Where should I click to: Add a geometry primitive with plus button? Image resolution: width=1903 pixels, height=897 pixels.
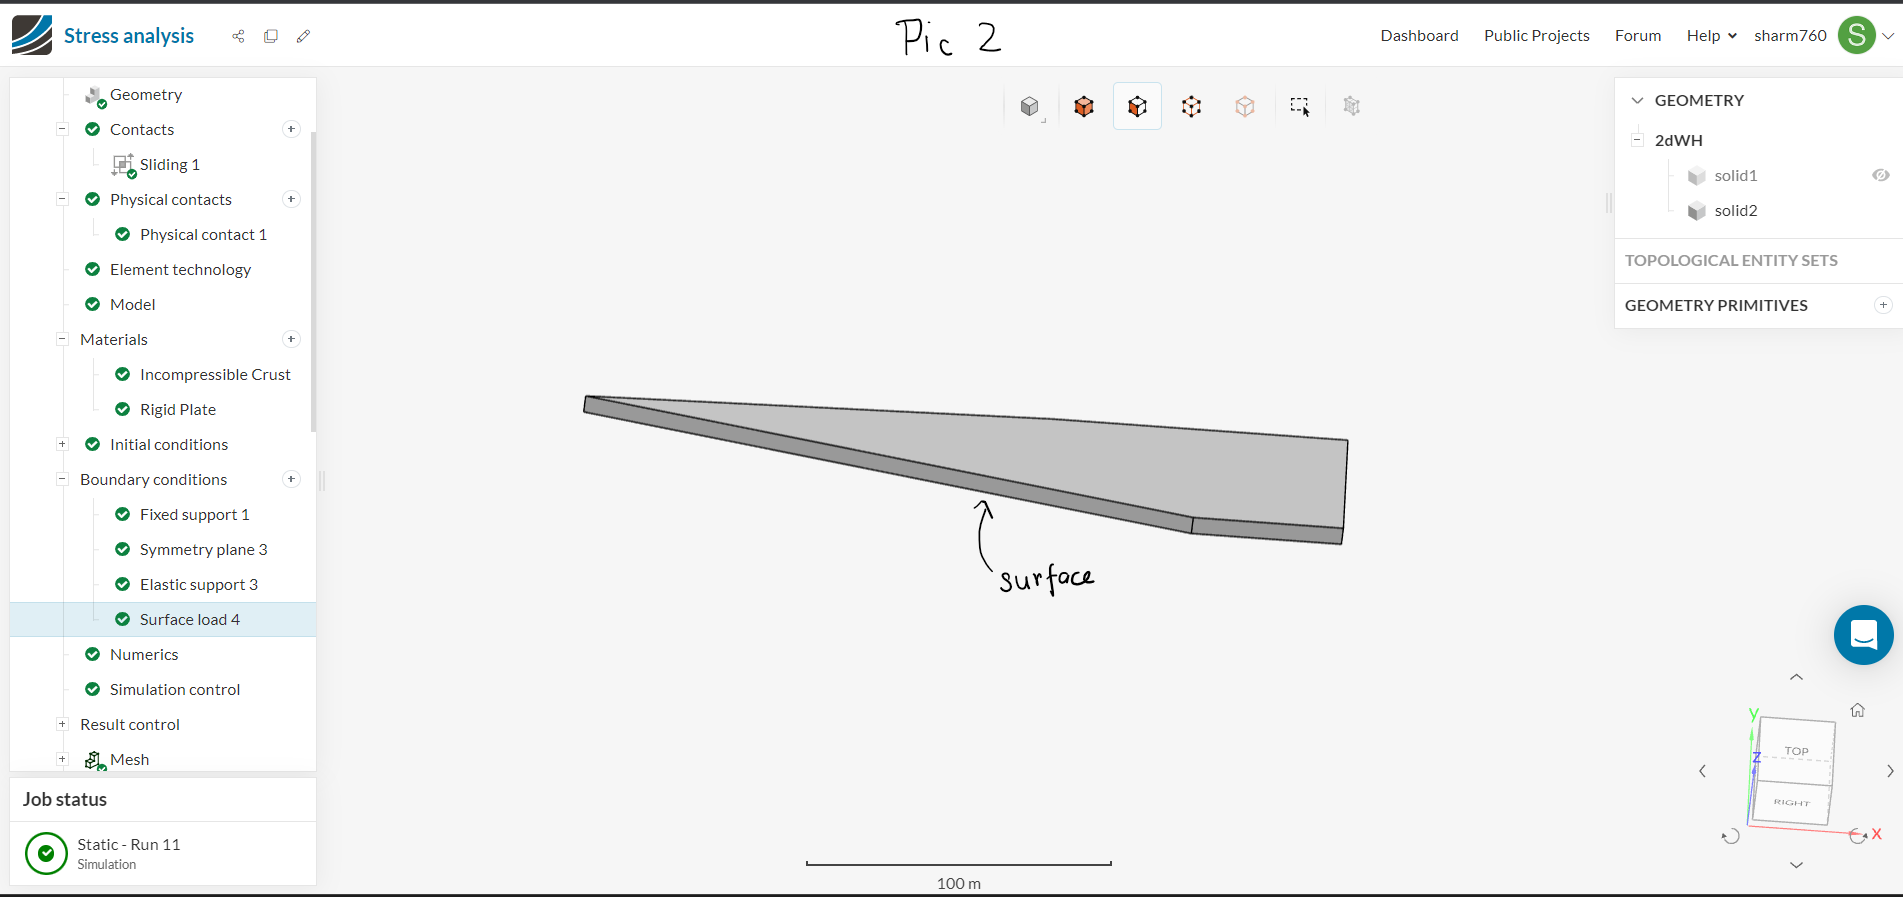[1883, 305]
